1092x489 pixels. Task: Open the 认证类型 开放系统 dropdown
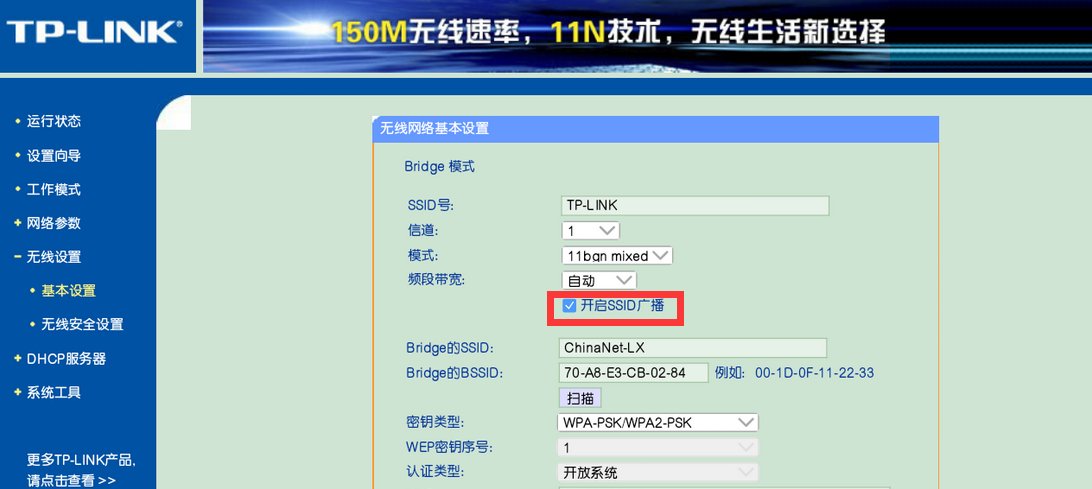click(657, 472)
